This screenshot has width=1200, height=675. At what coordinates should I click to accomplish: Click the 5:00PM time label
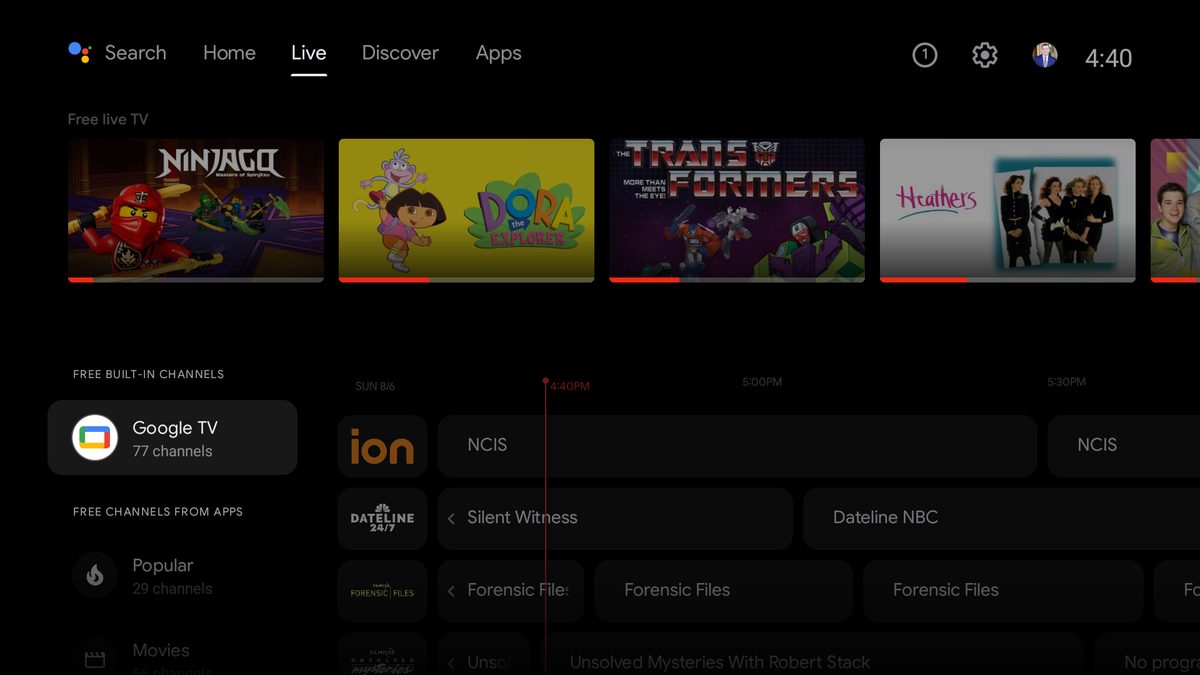762,382
